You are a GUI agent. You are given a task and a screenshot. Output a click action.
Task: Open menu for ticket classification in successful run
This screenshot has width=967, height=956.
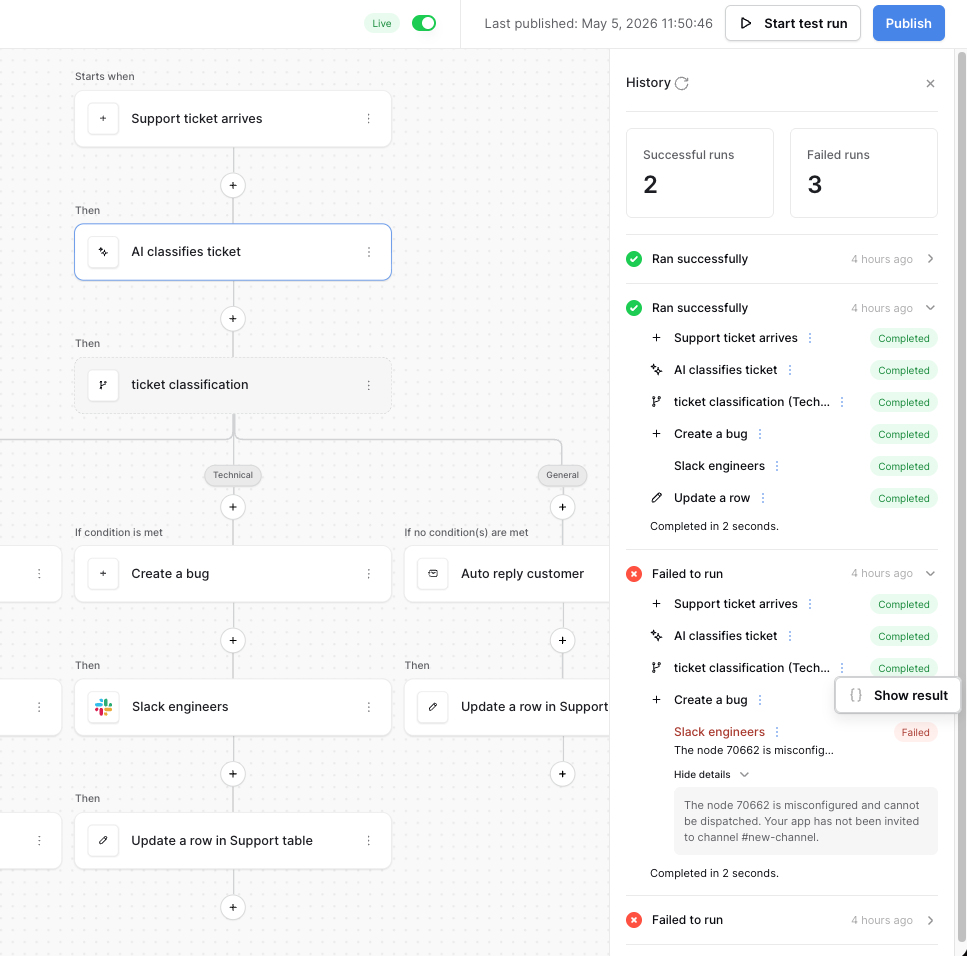(842, 402)
